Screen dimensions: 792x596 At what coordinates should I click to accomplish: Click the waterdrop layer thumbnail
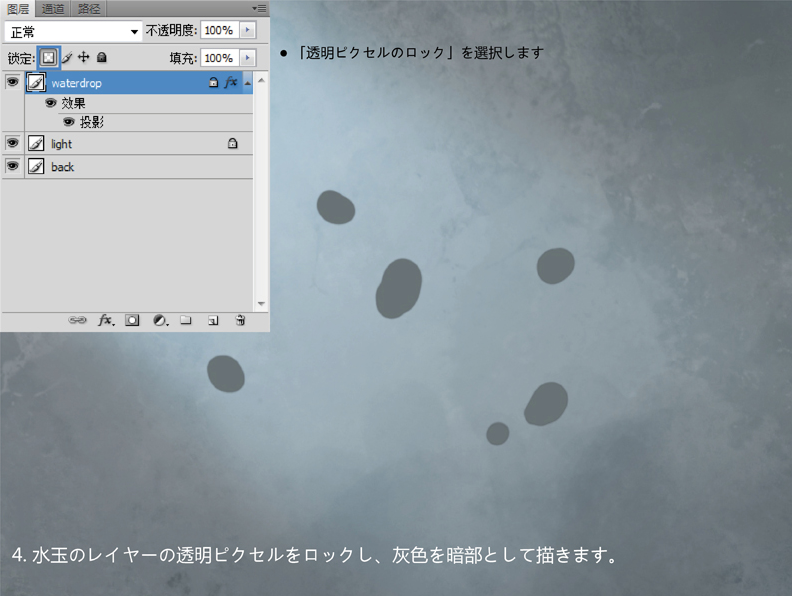(36, 82)
